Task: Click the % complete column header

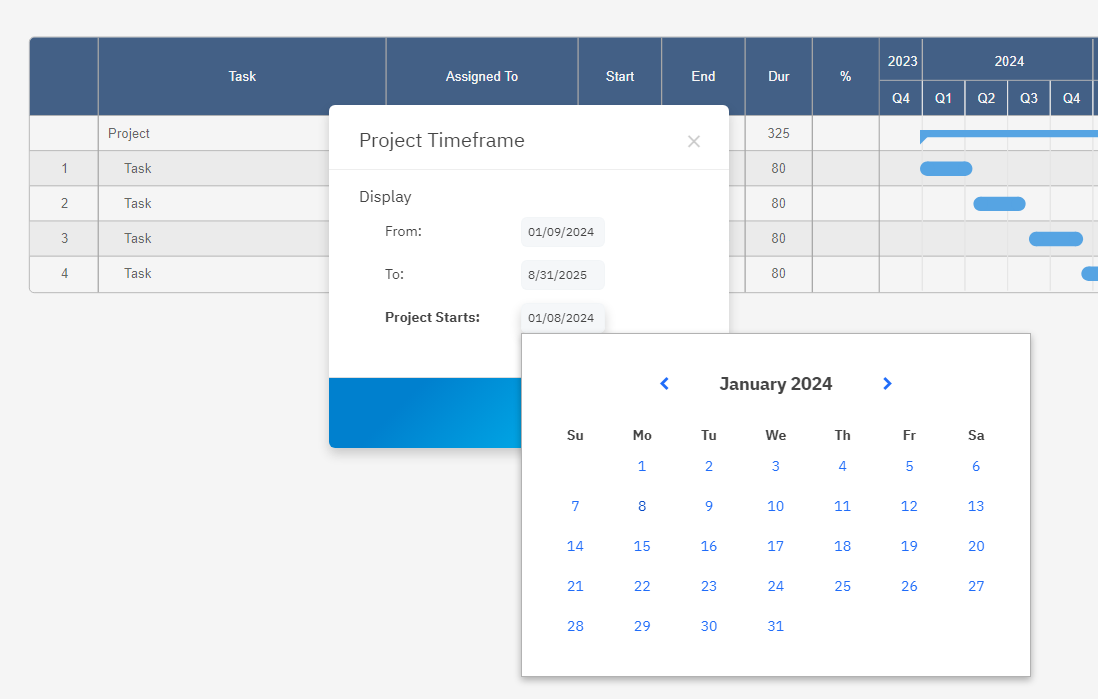Action: 845,76
